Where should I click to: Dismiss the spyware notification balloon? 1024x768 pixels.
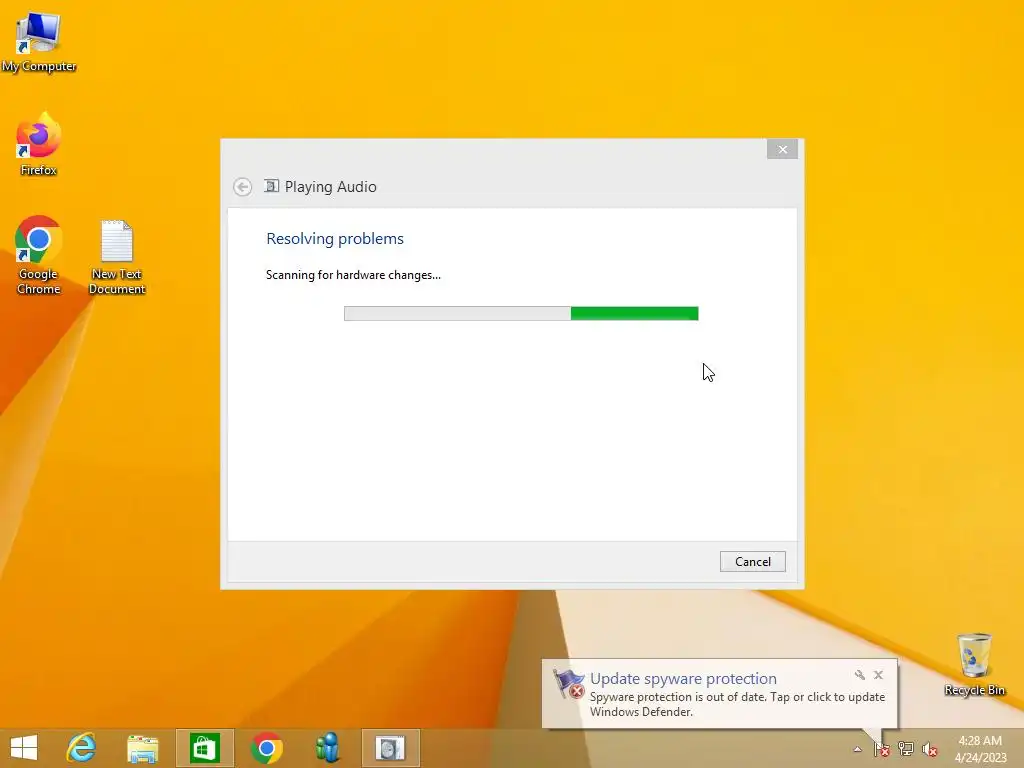tap(878, 675)
